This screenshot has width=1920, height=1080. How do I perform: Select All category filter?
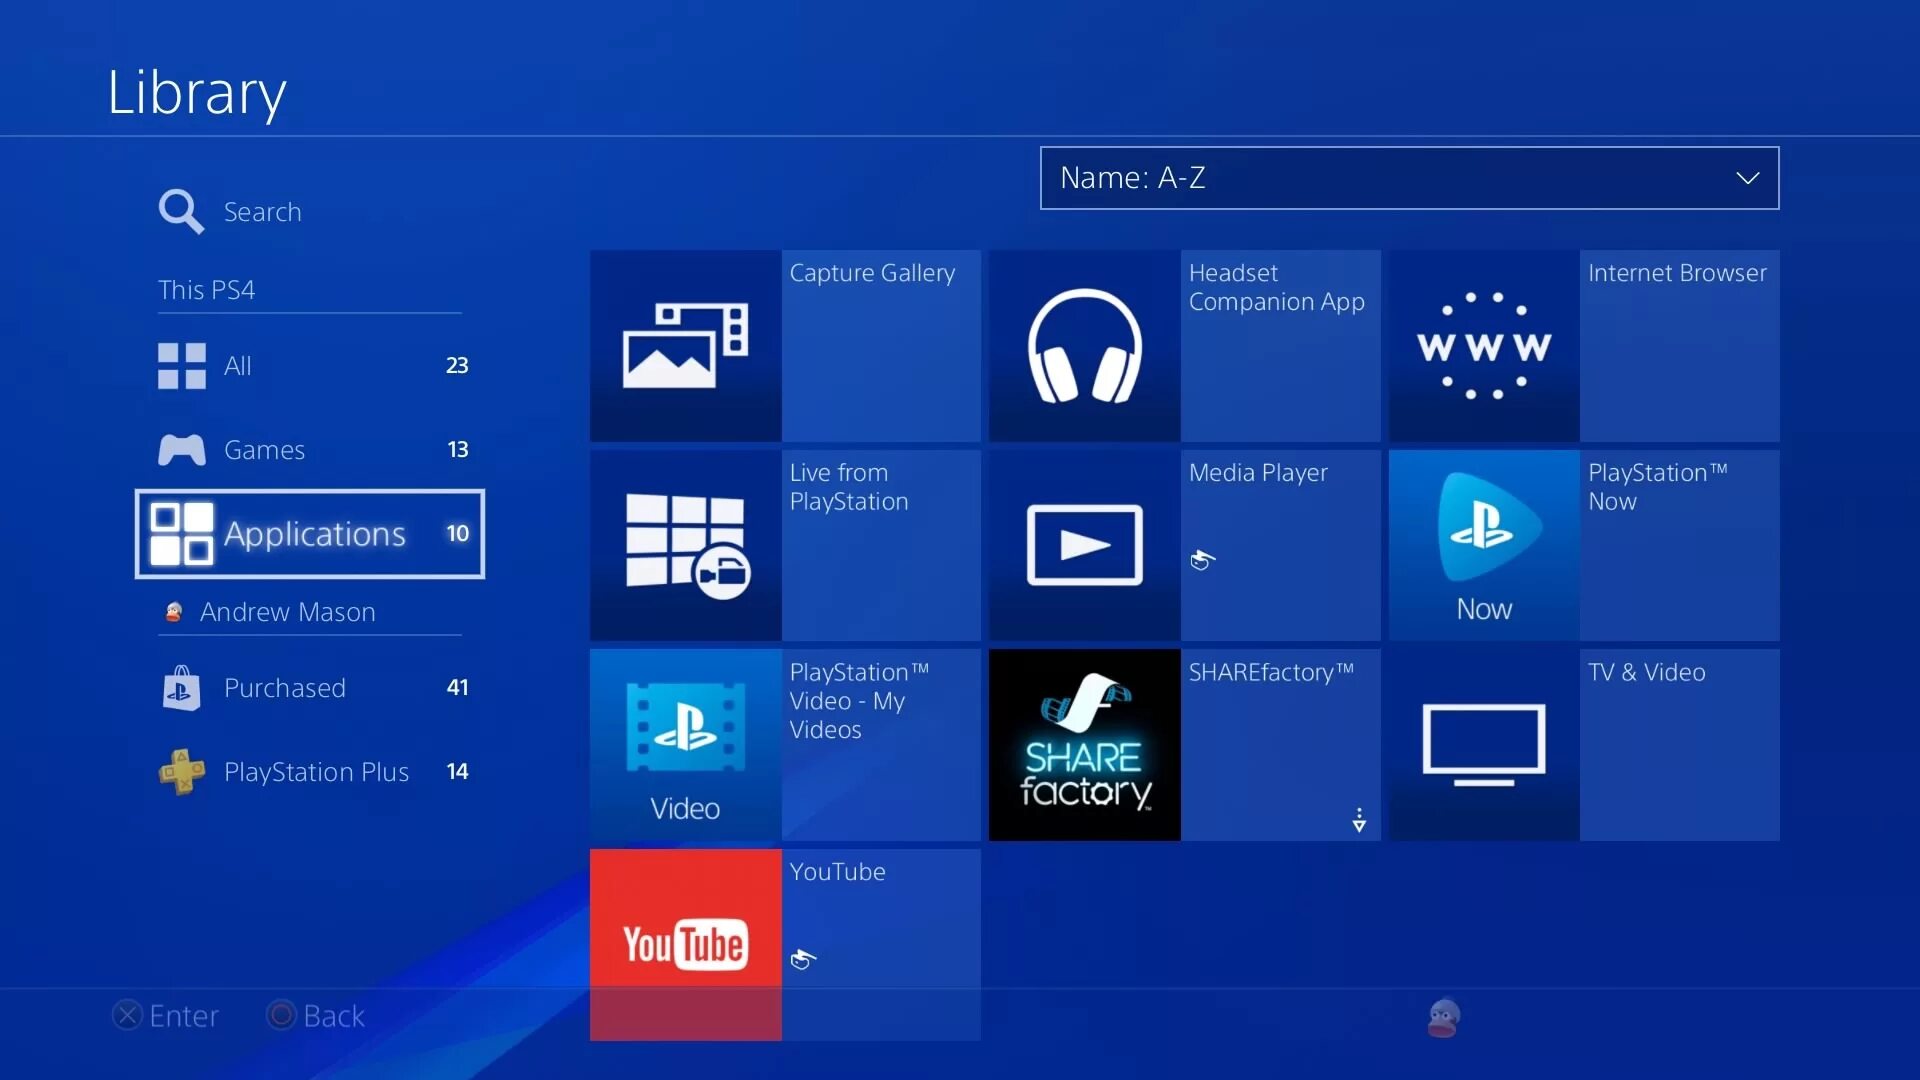[311, 364]
